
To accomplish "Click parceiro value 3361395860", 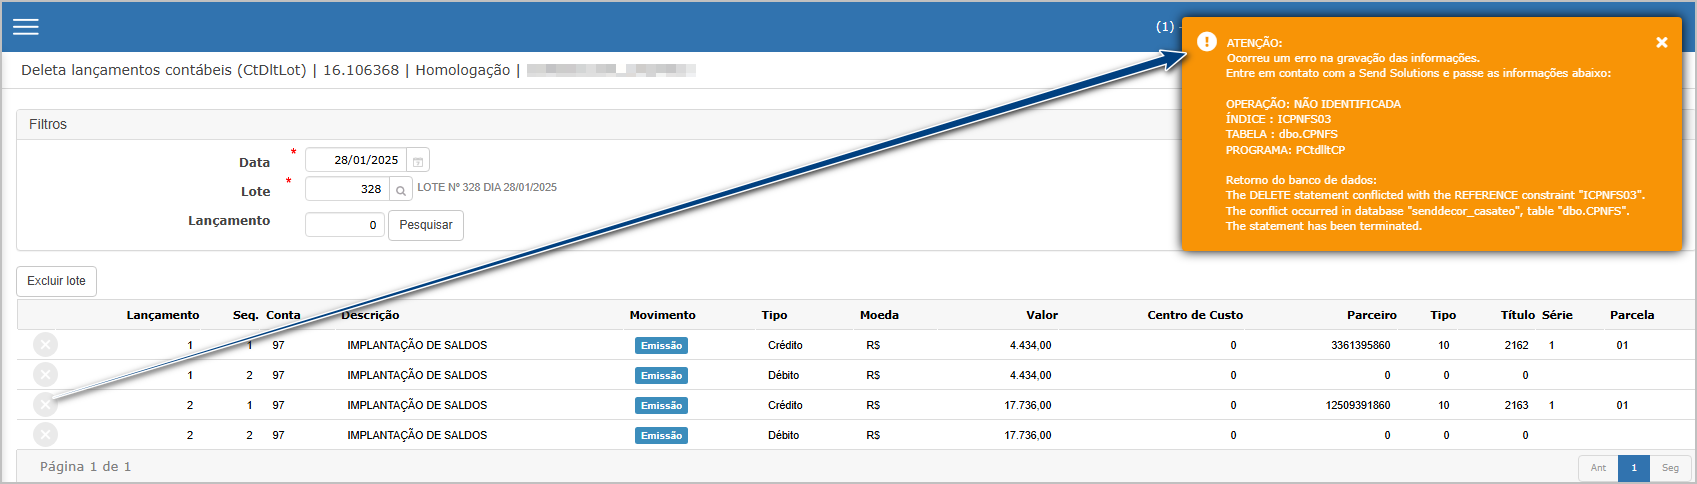I will [x=1360, y=345].
